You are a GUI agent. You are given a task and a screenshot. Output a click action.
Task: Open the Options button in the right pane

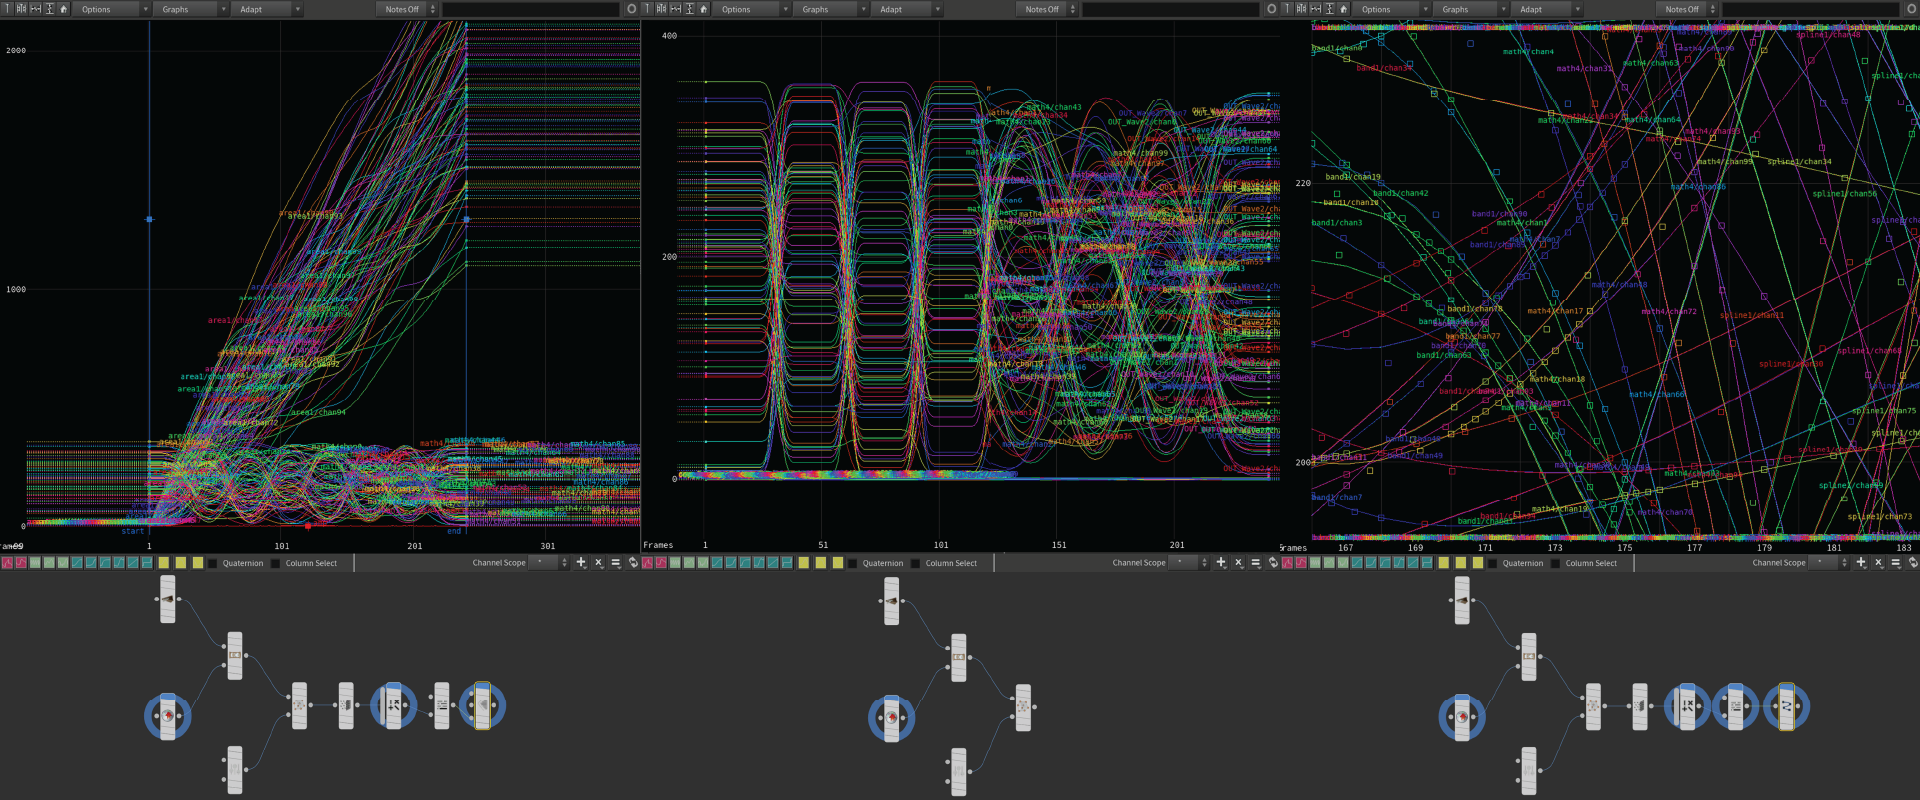click(x=1392, y=9)
